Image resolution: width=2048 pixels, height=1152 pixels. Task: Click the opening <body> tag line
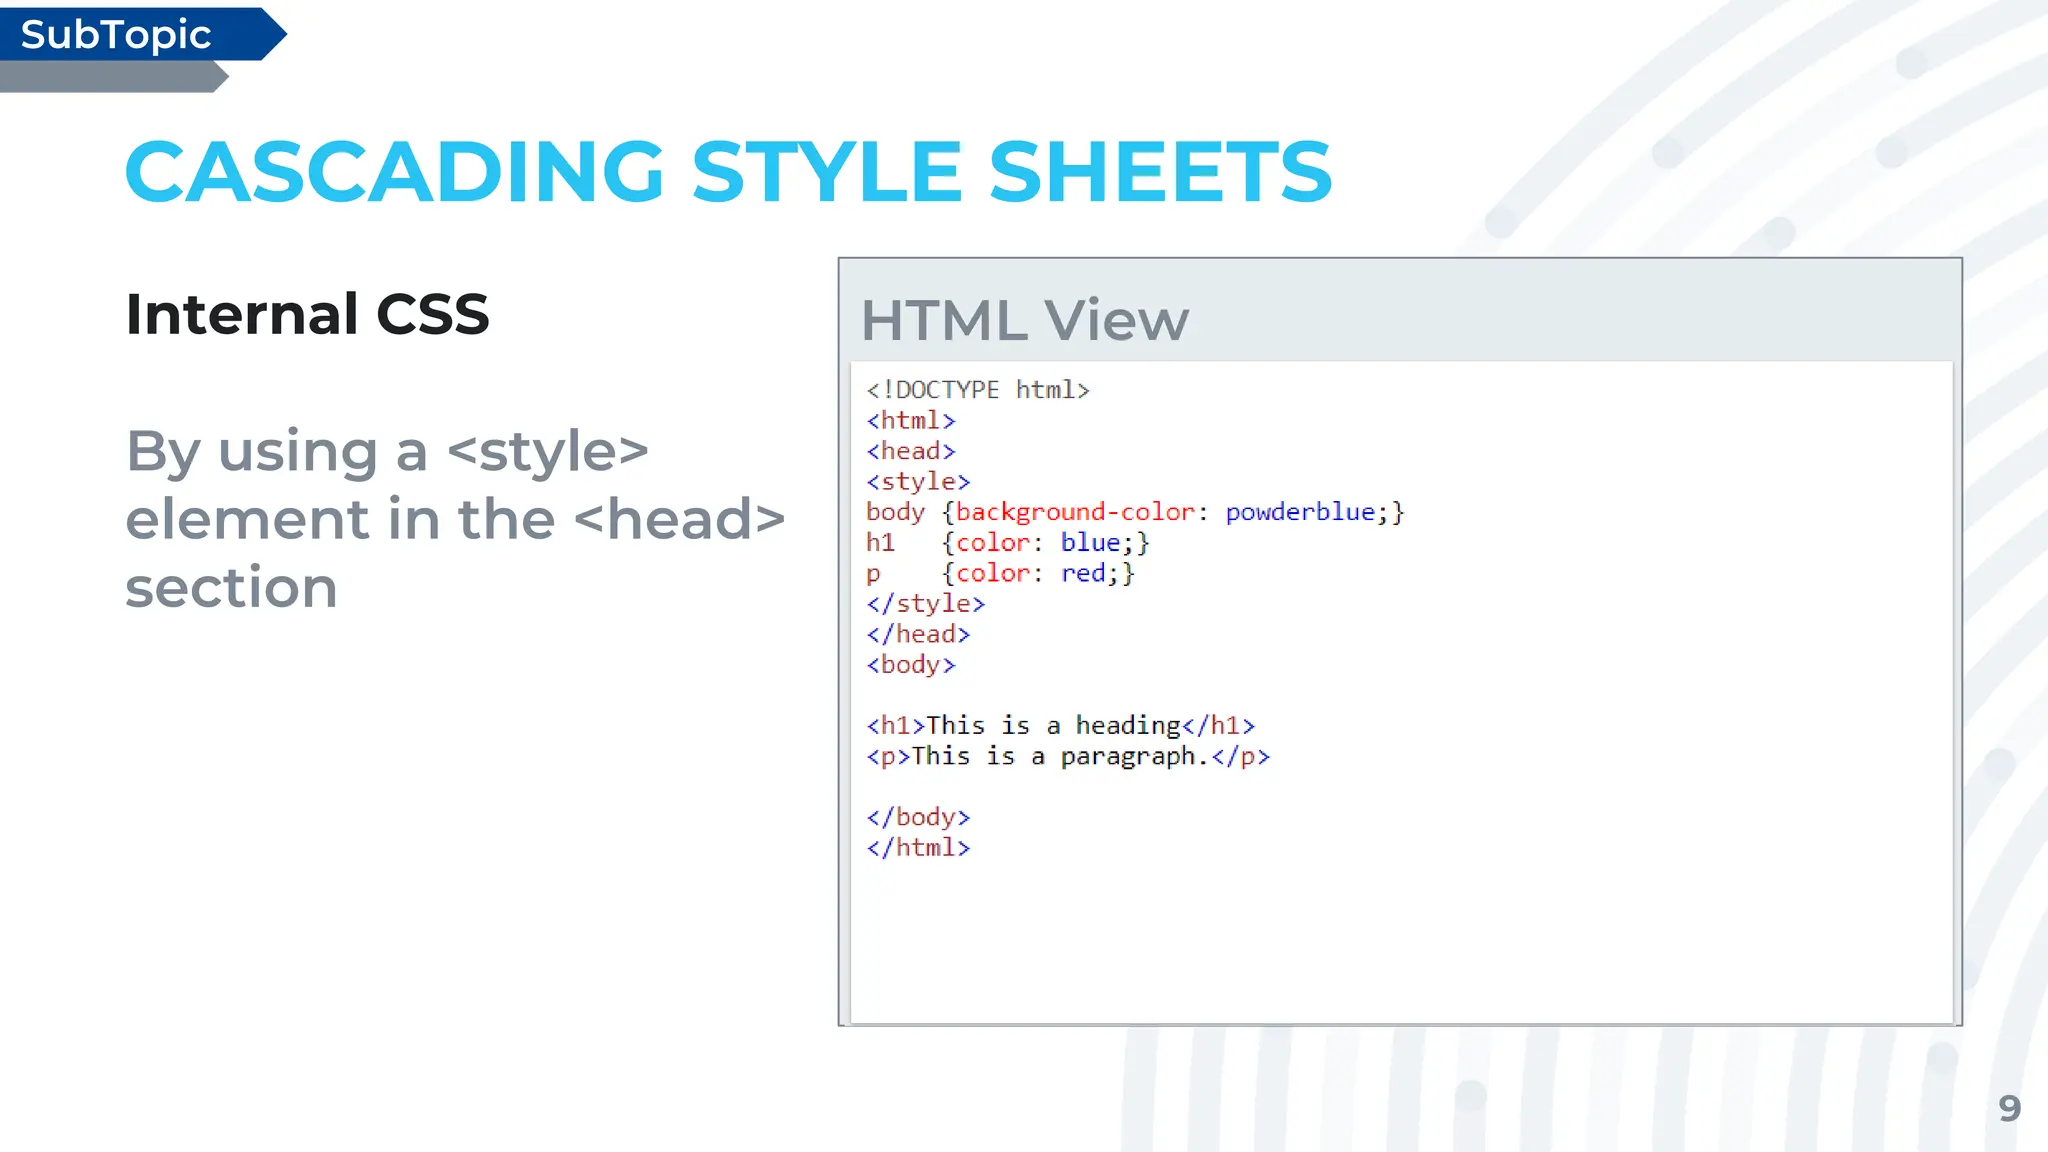tap(911, 665)
